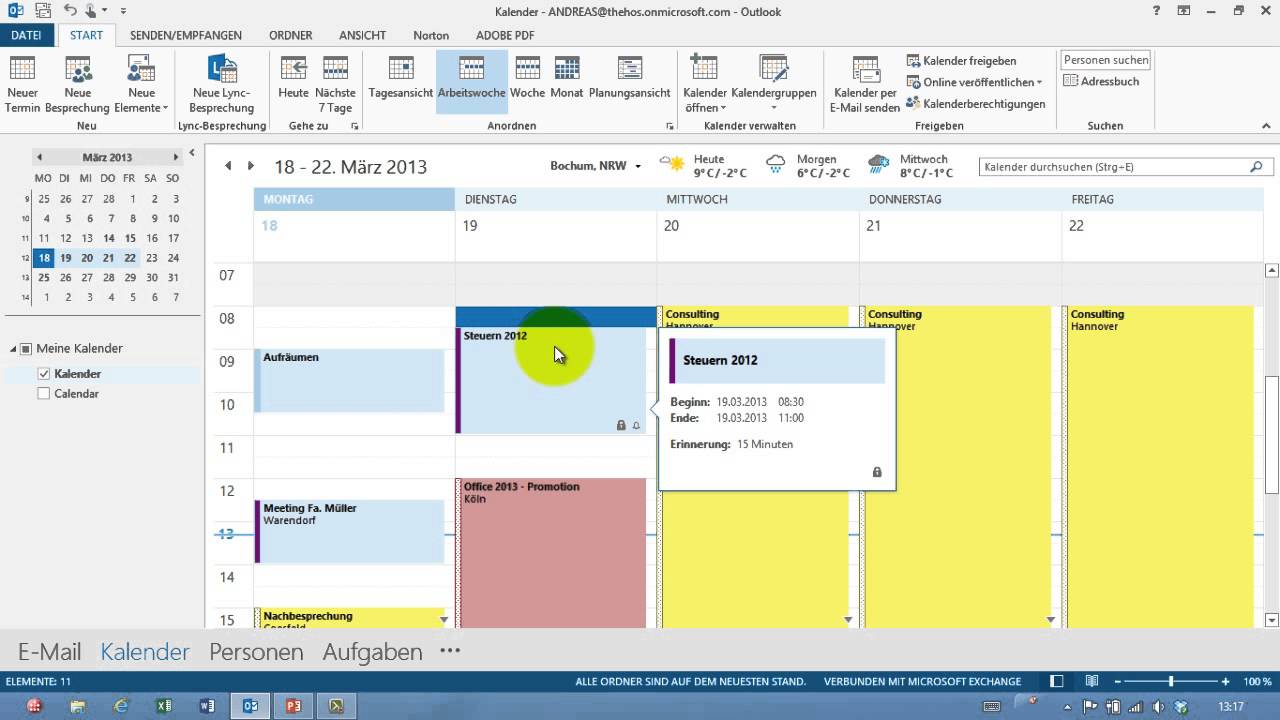
Task: Navigate to next week
Action: [250, 166]
